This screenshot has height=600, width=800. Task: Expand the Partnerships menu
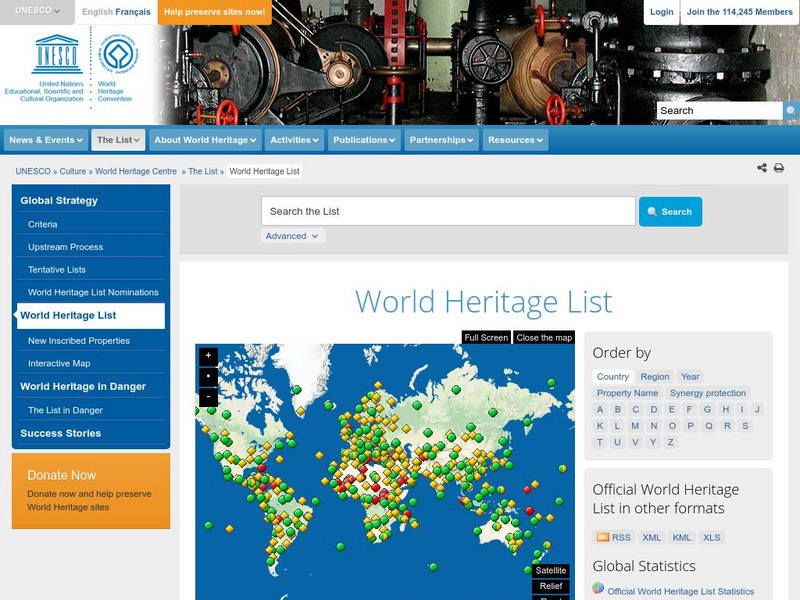pyautogui.click(x=442, y=140)
